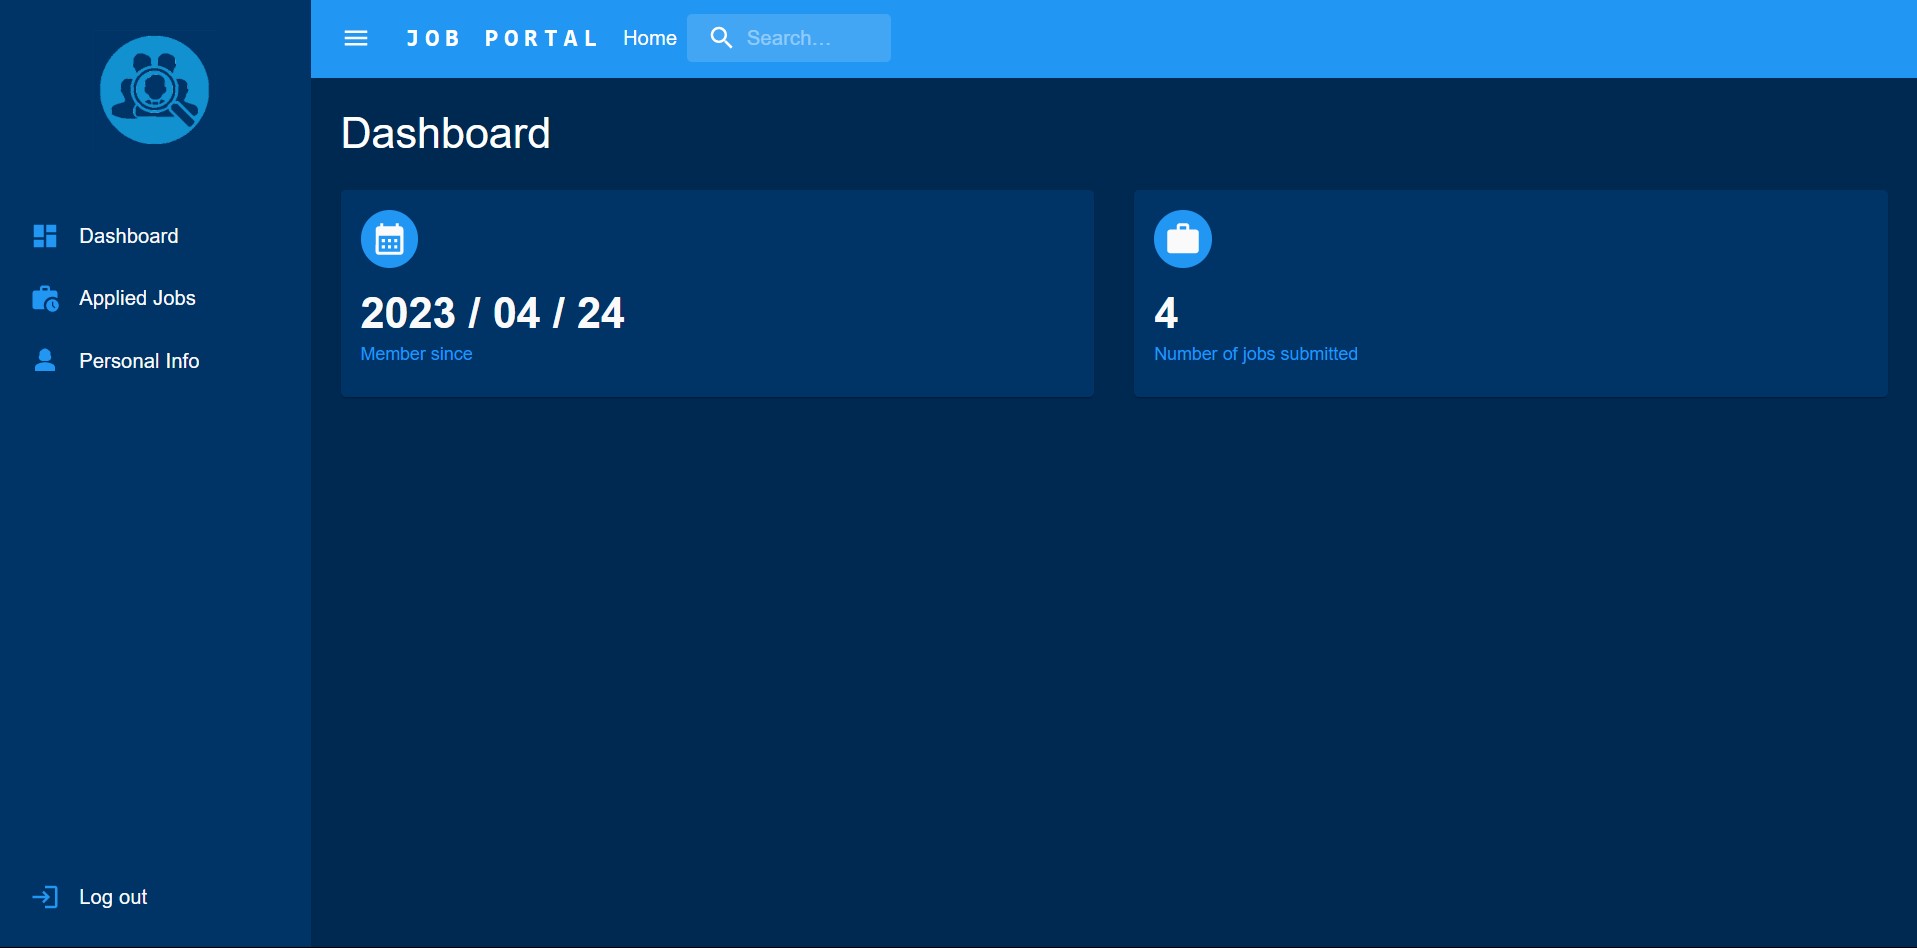The image size is (1917, 948).
Task: Click the Dashboard page heading
Action: pos(446,132)
